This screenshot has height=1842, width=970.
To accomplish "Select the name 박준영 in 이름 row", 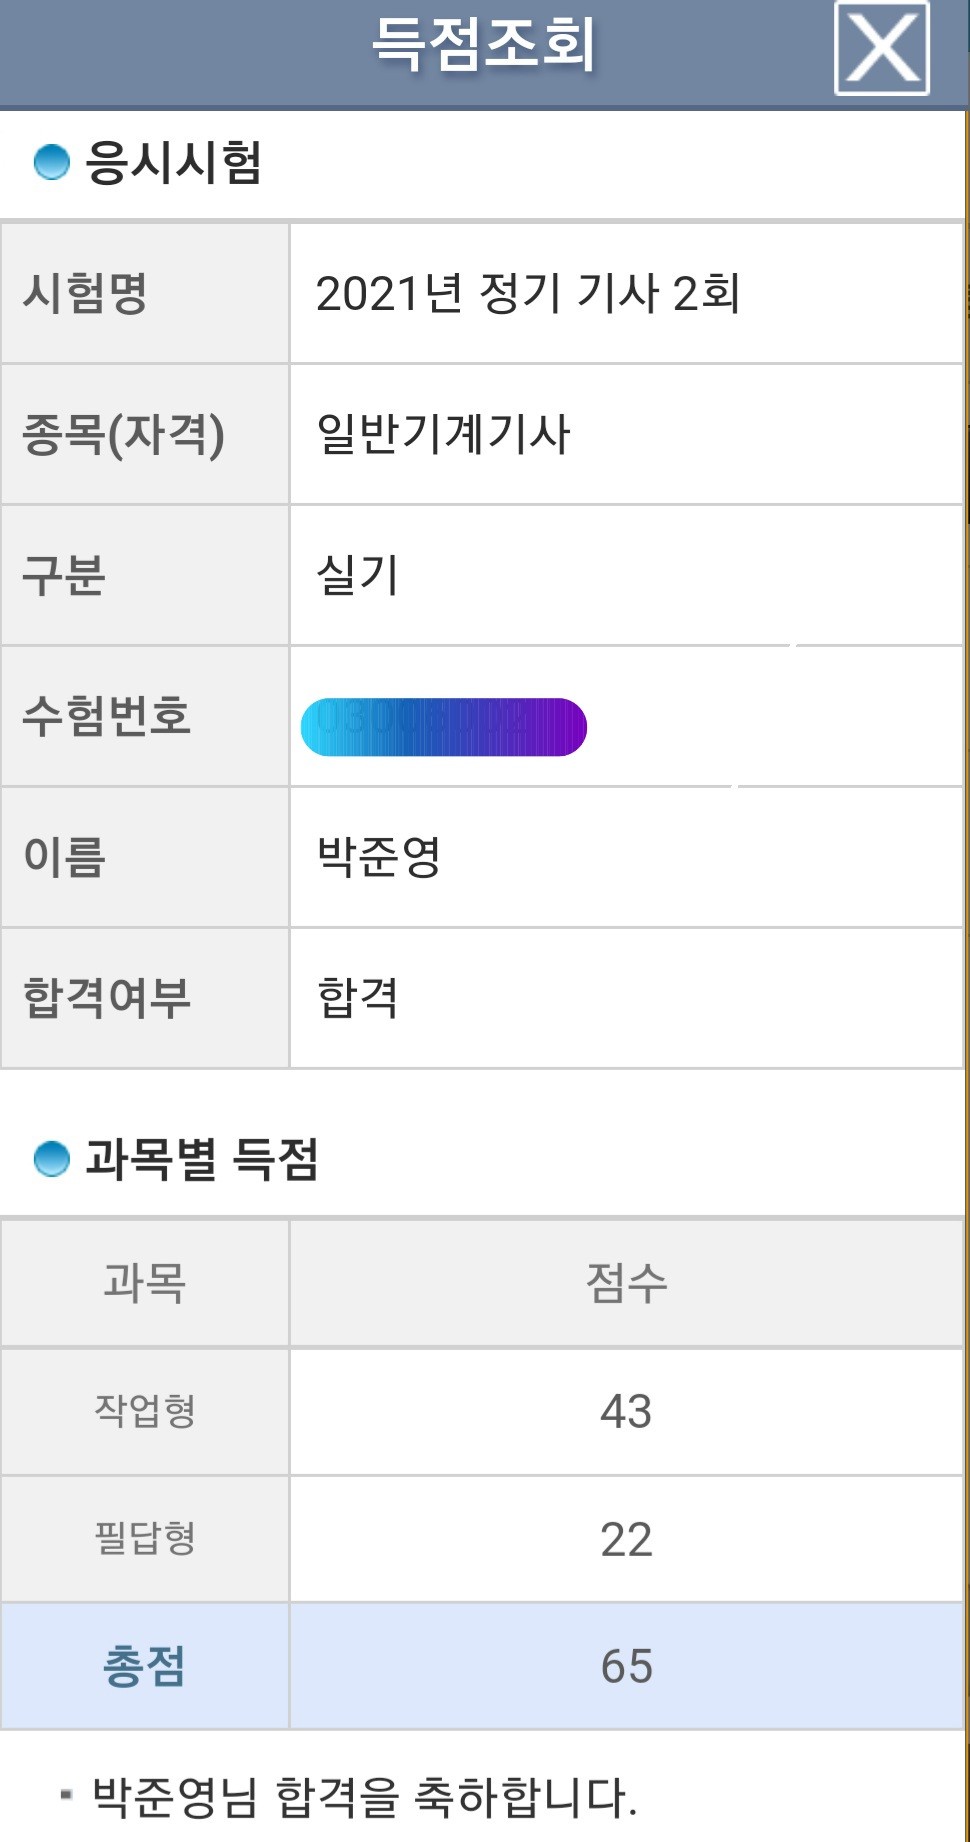I will [x=379, y=857].
